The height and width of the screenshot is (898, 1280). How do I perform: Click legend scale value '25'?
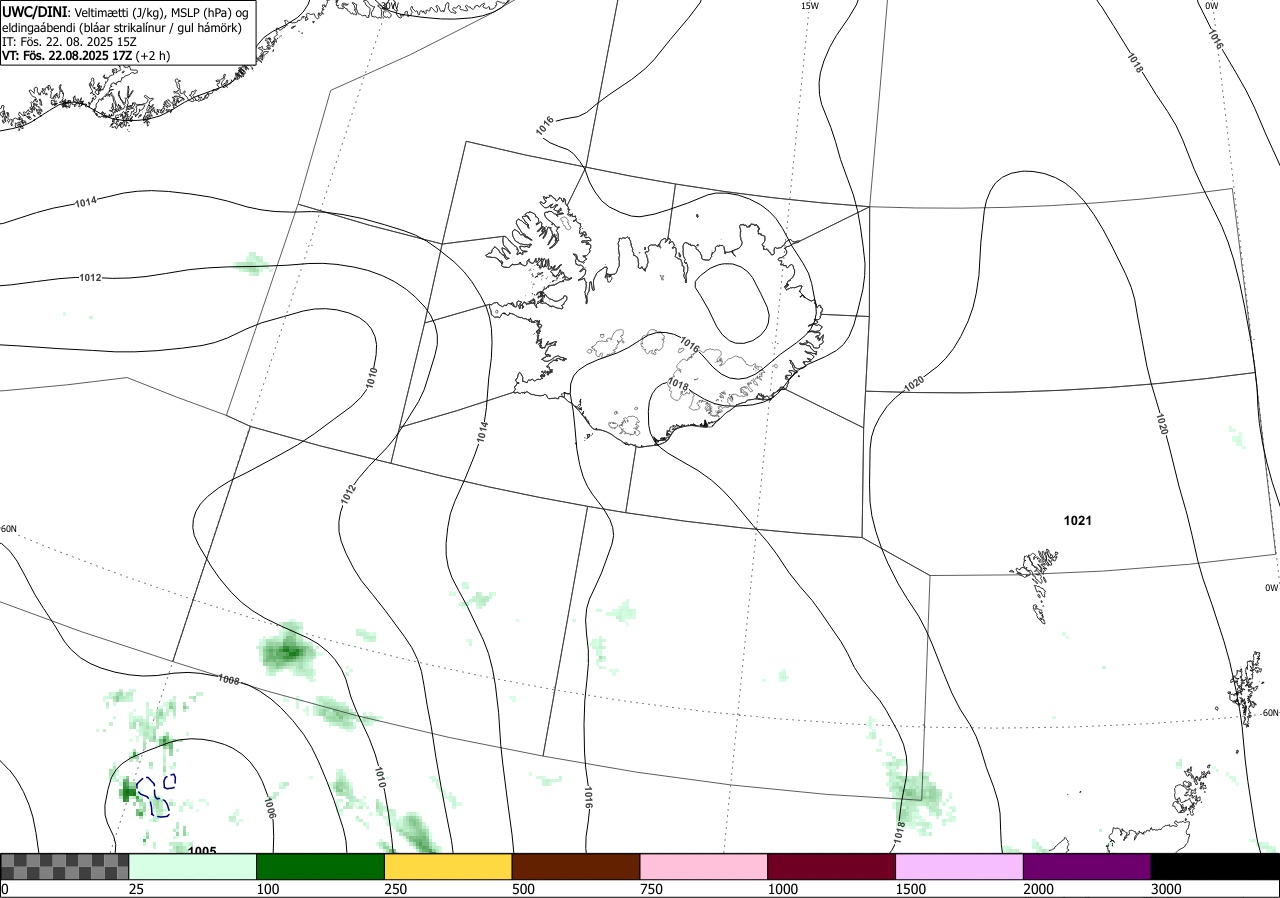(136, 889)
